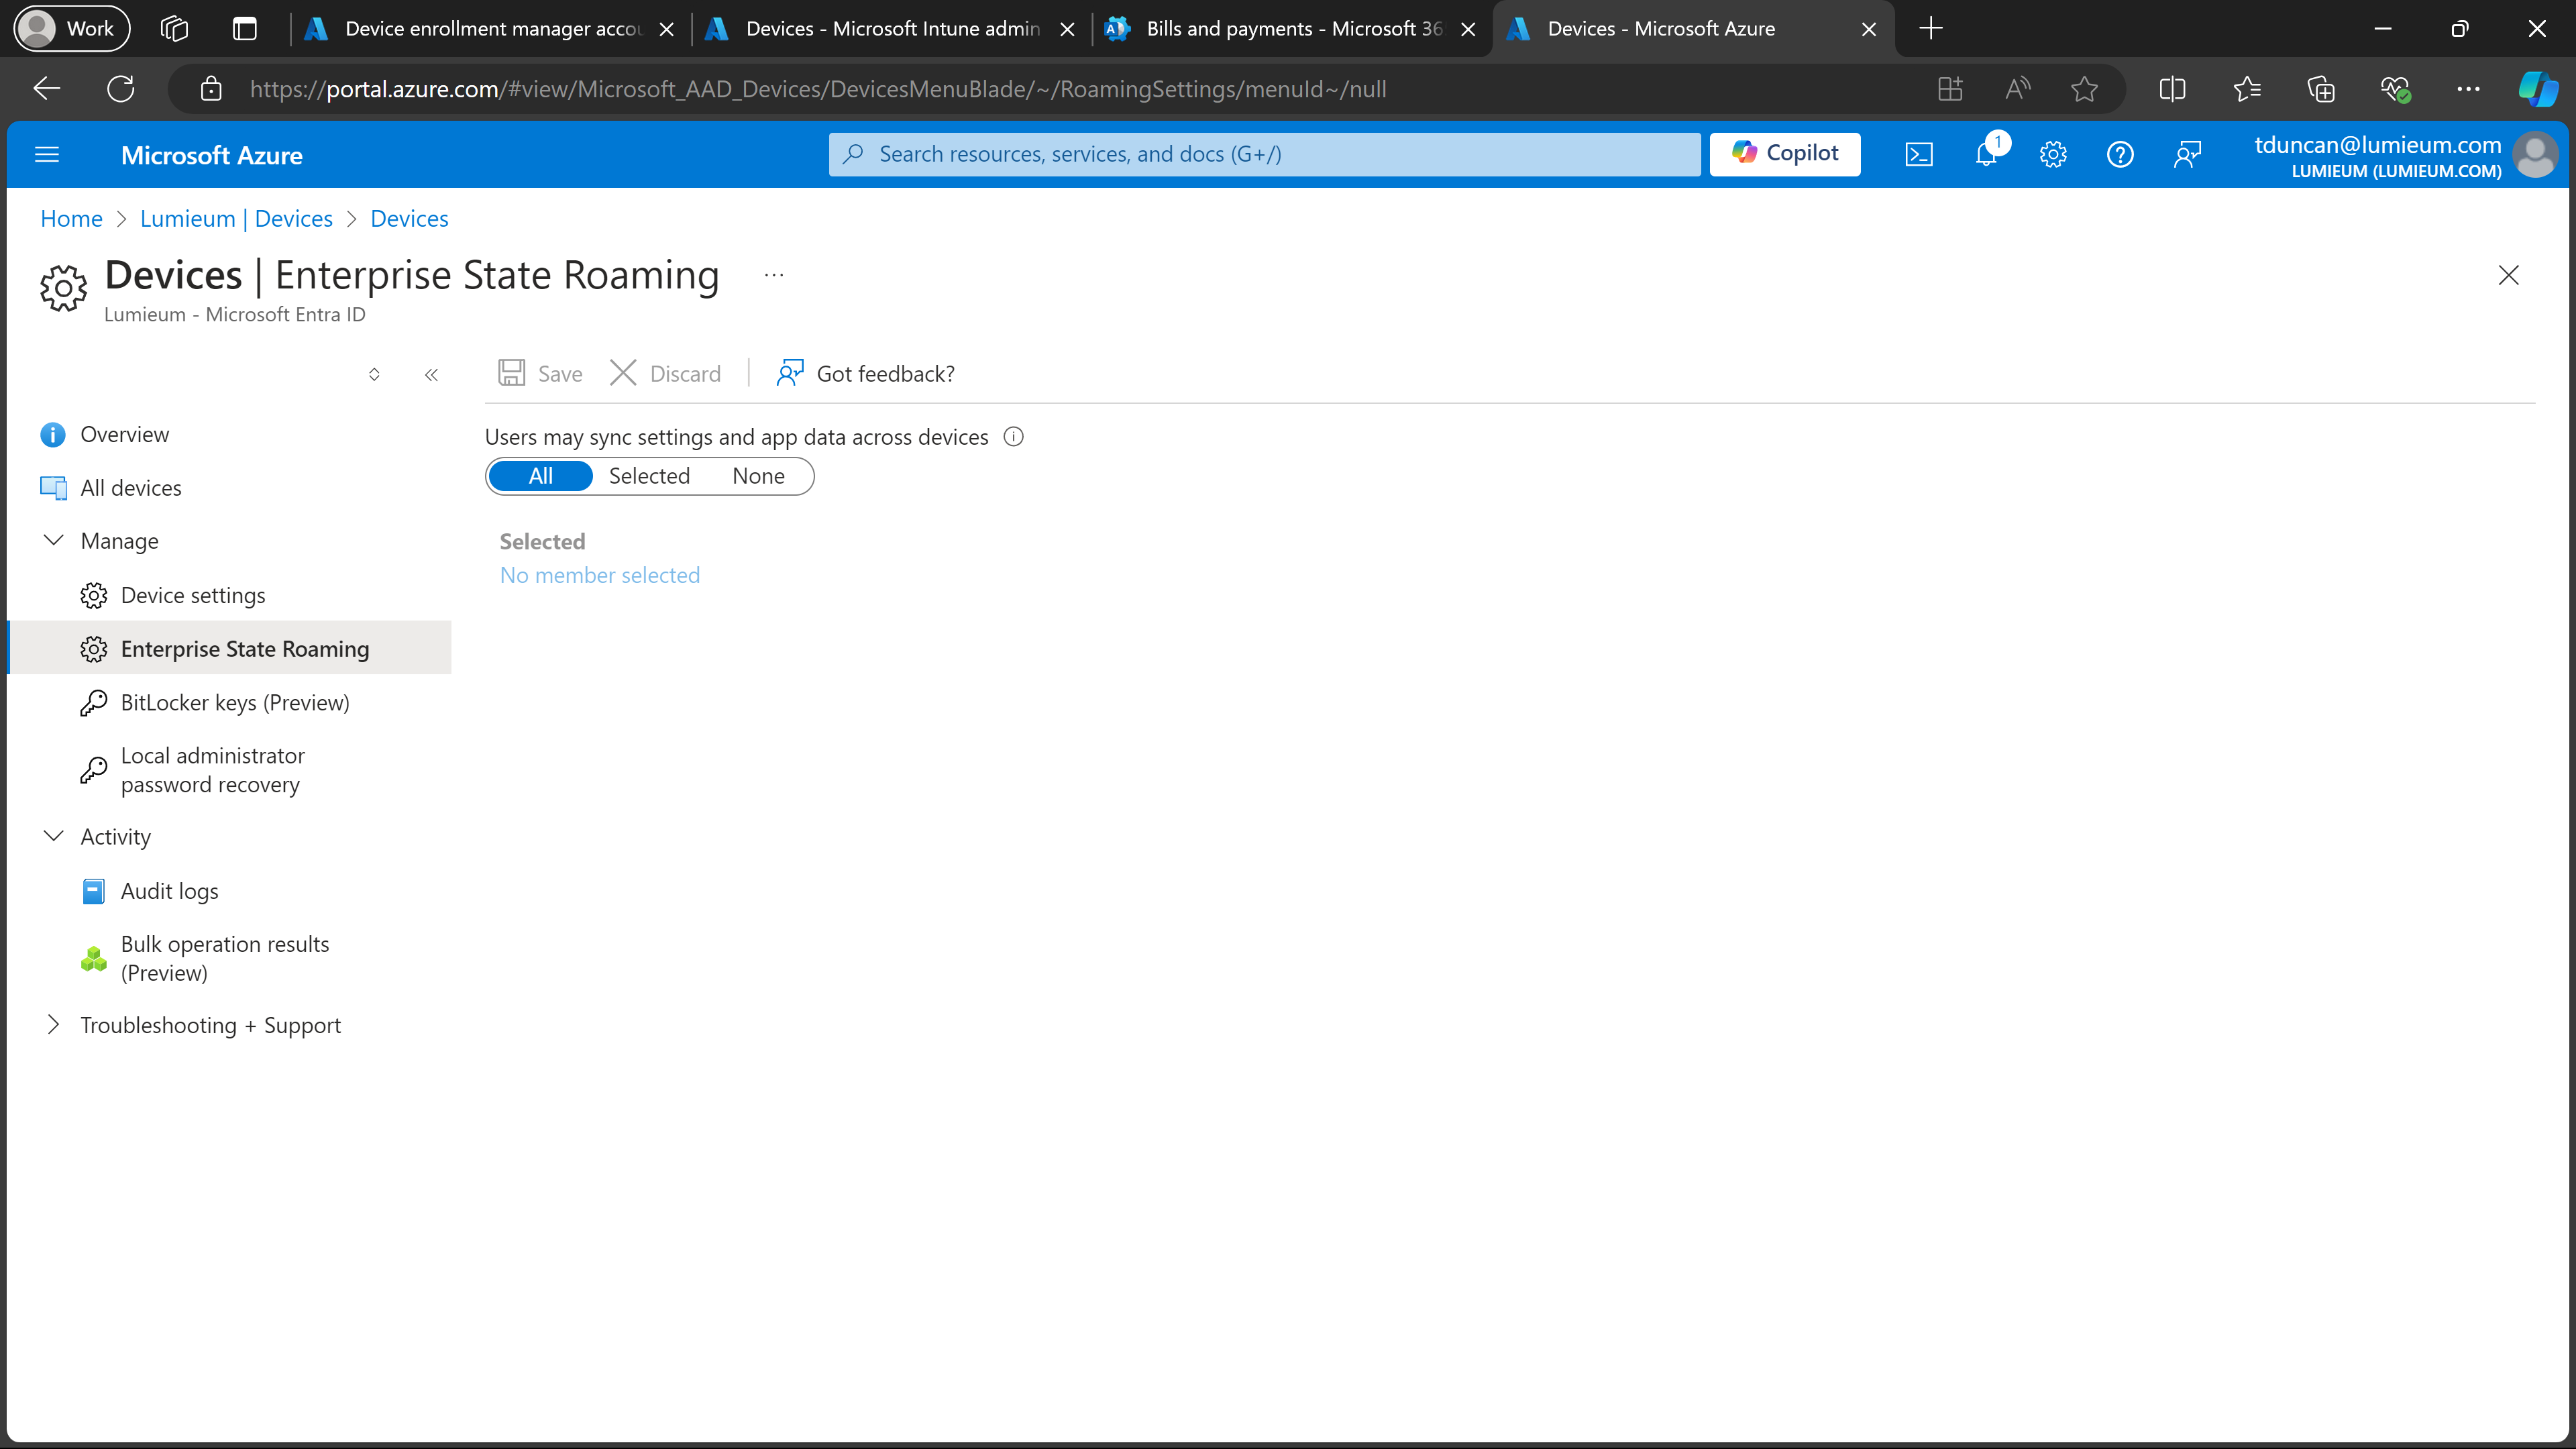This screenshot has width=2576, height=1449.
Task: Open the Work profile button
Action: 72,28
